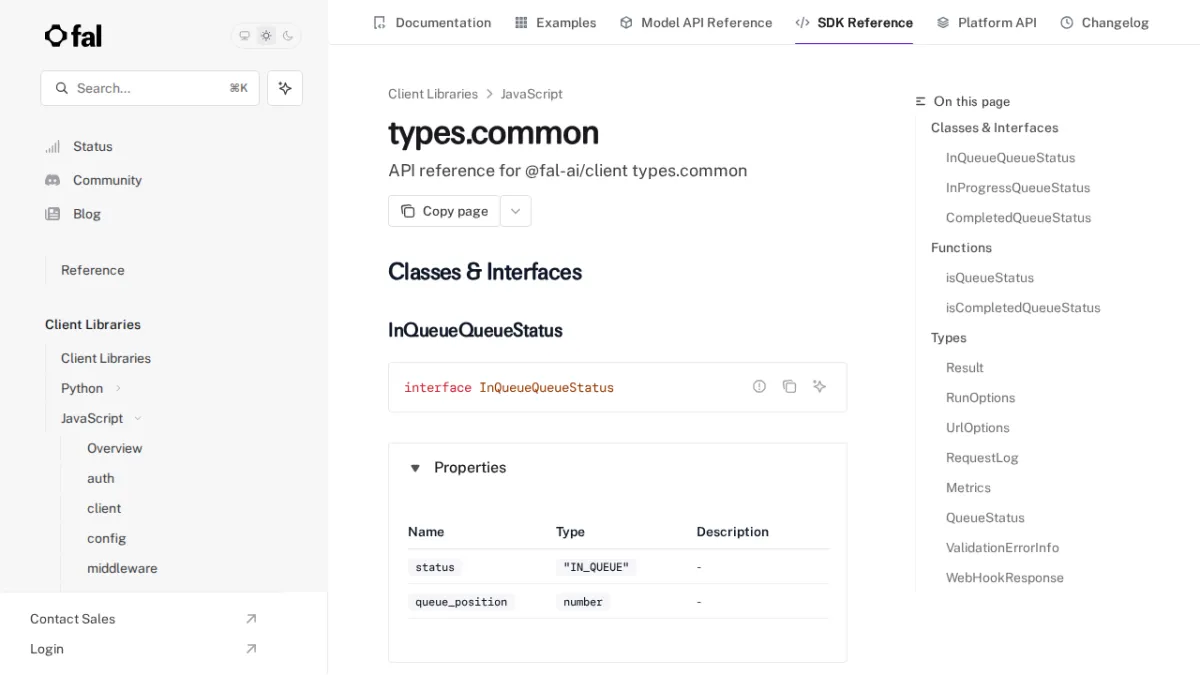The height and width of the screenshot is (675, 1200).
Task: Open the AI assistant sparkle button
Action: point(285,88)
